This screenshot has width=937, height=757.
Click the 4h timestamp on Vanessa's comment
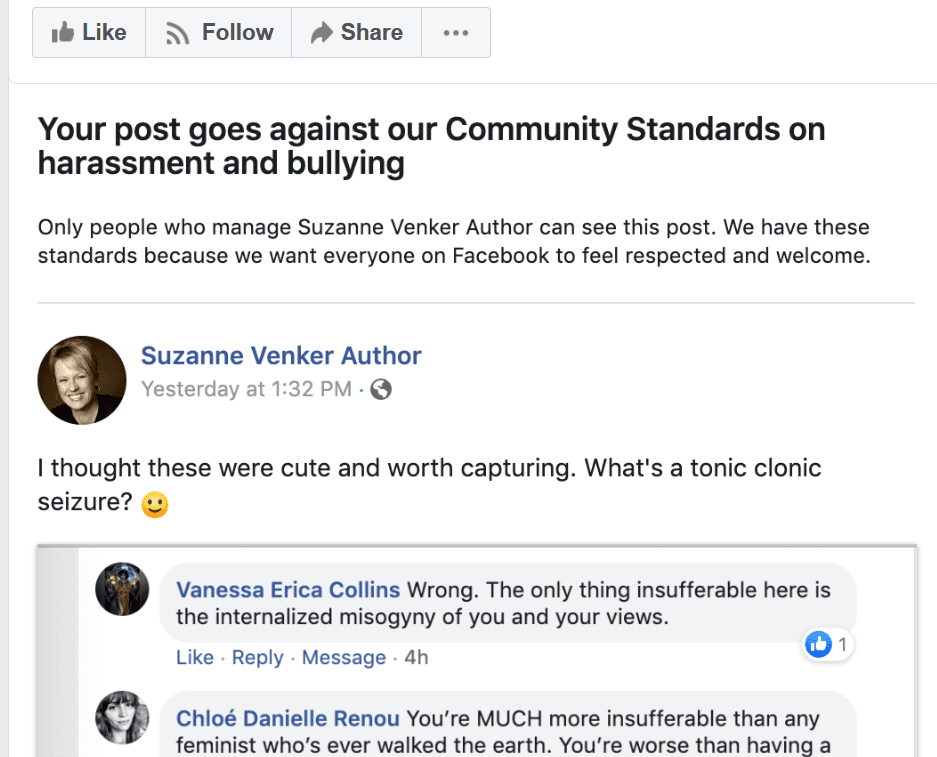pos(417,657)
